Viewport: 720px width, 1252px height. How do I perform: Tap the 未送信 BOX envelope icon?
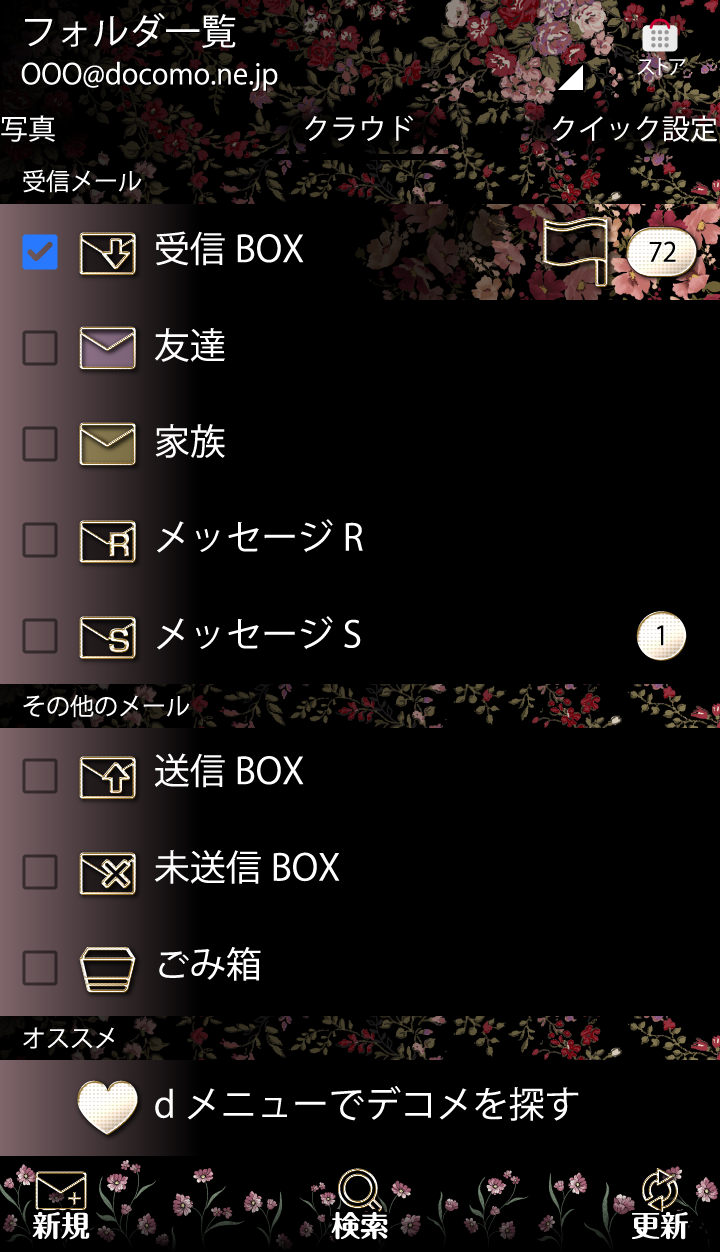107,872
